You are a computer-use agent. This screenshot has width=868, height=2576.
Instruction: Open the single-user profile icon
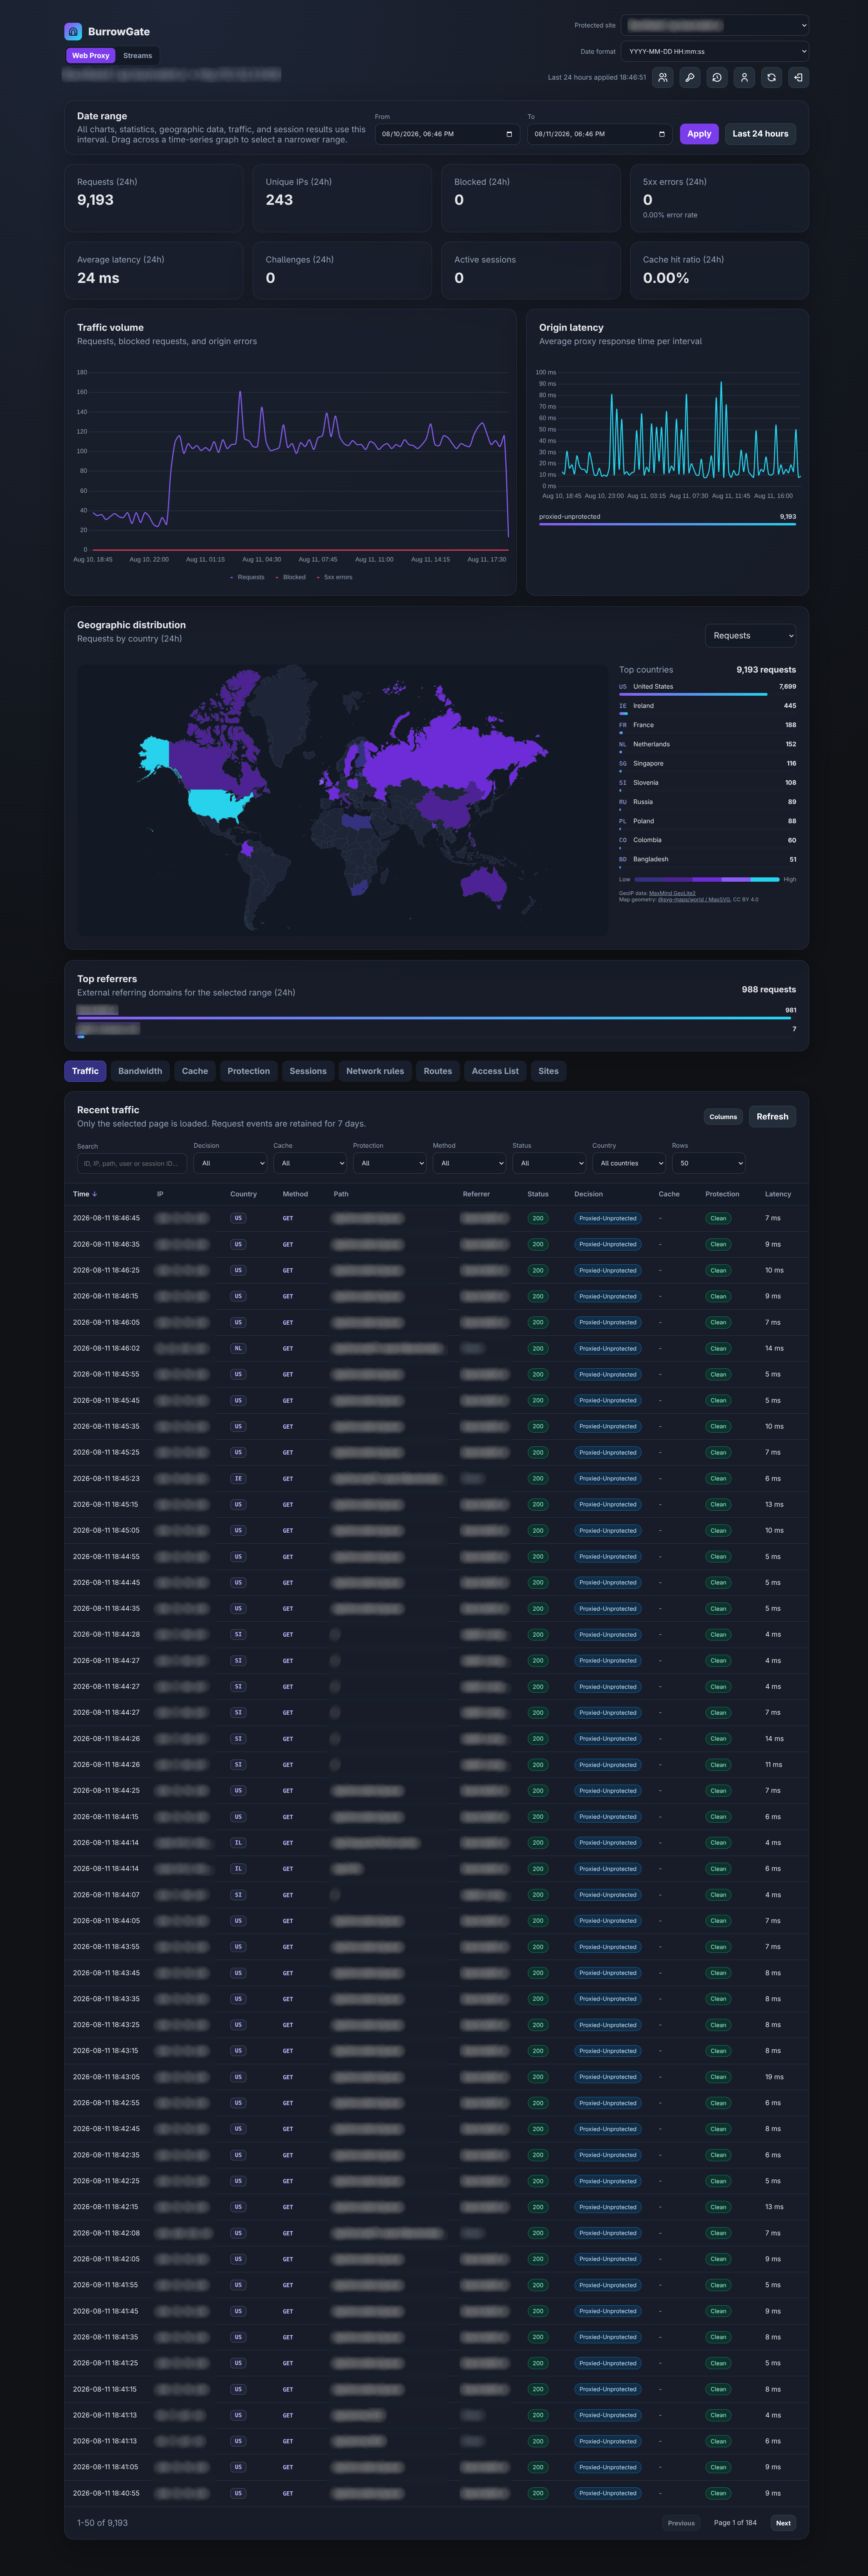744,77
